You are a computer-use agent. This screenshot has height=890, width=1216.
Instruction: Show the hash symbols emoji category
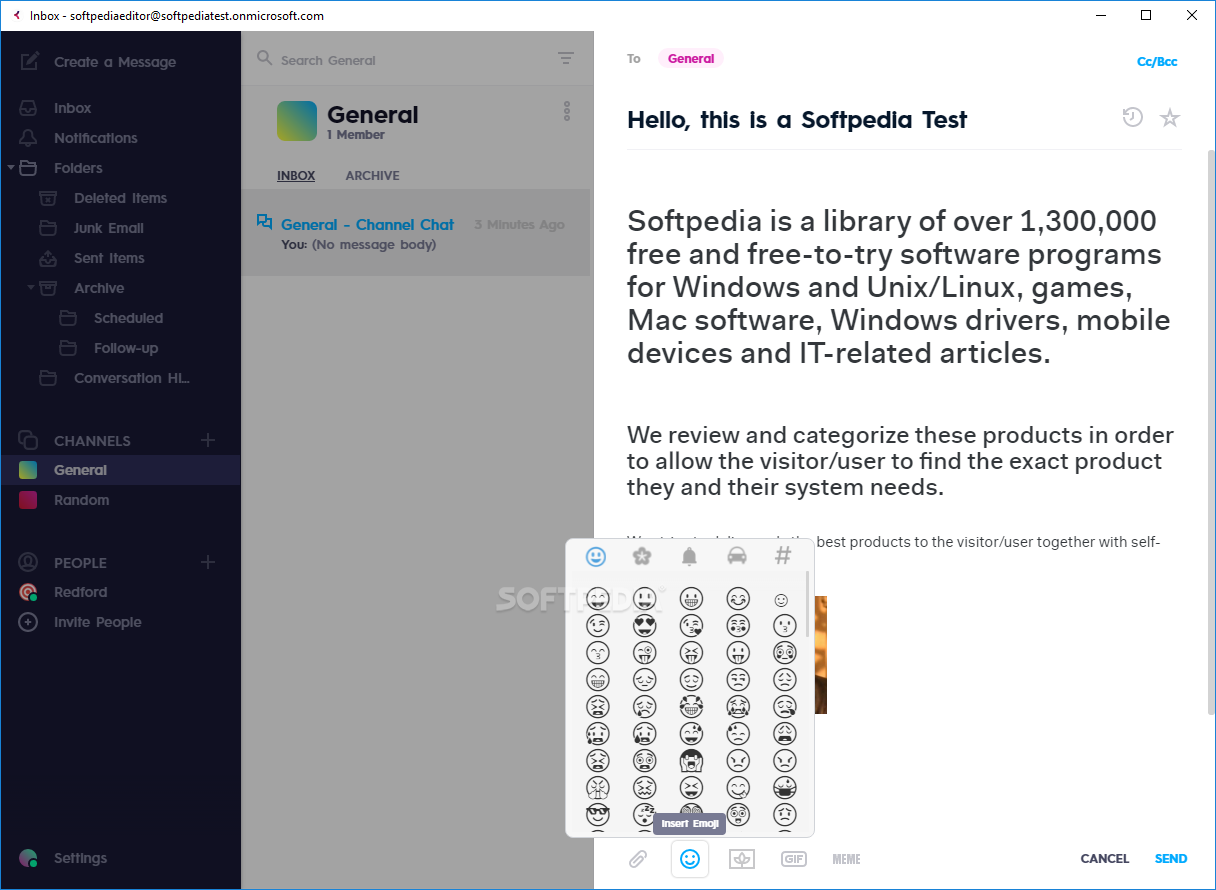pos(783,556)
